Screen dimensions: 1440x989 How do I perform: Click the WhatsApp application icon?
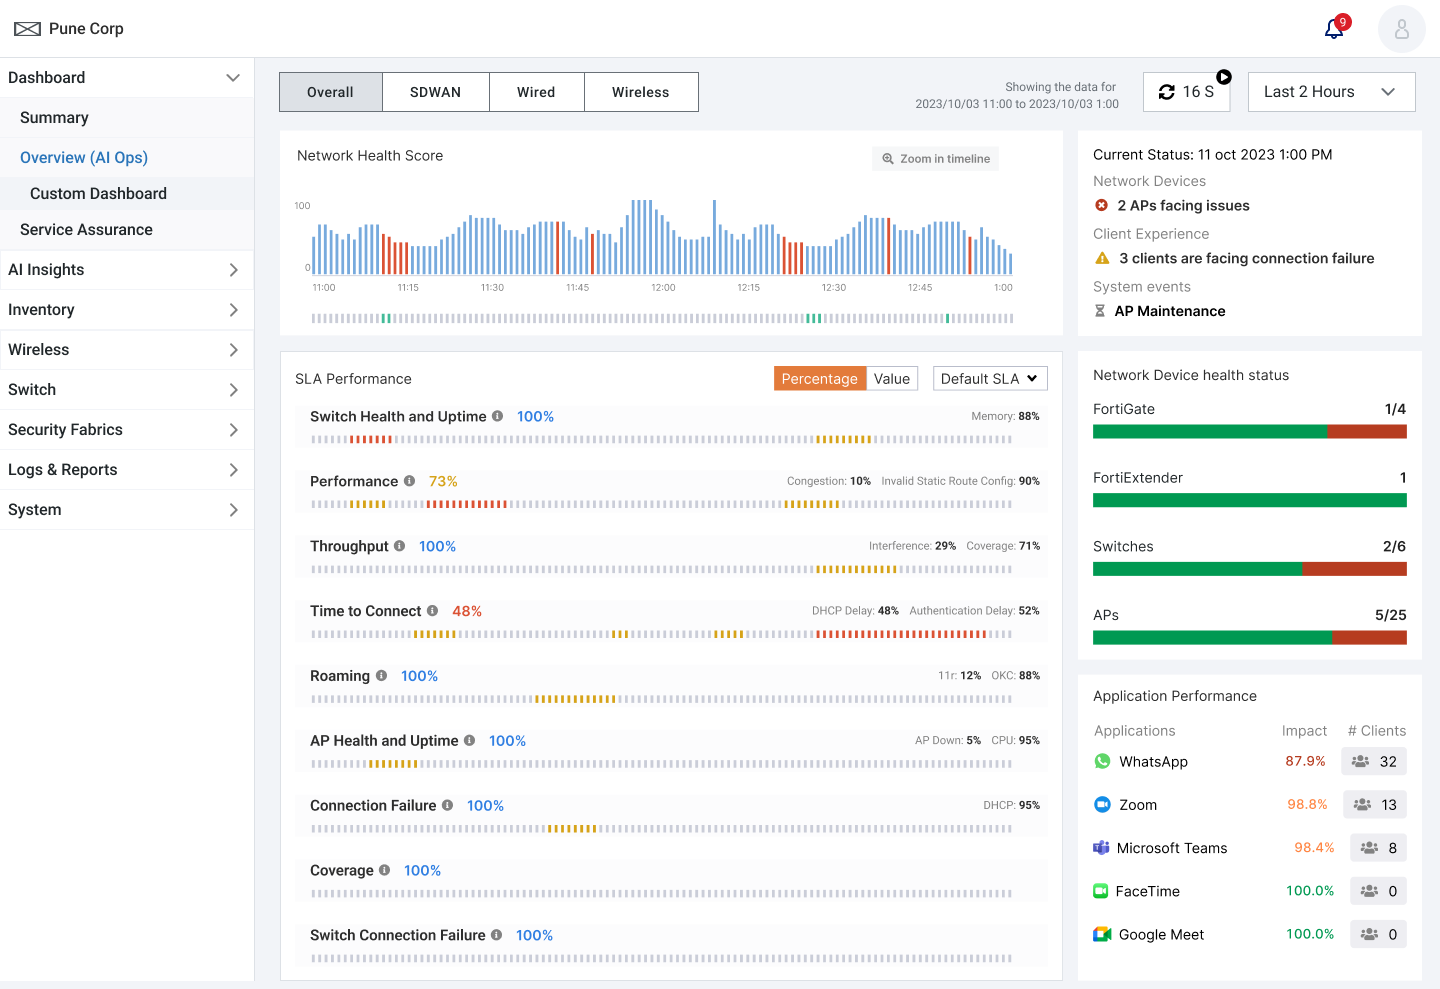click(x=1102, y=761)
